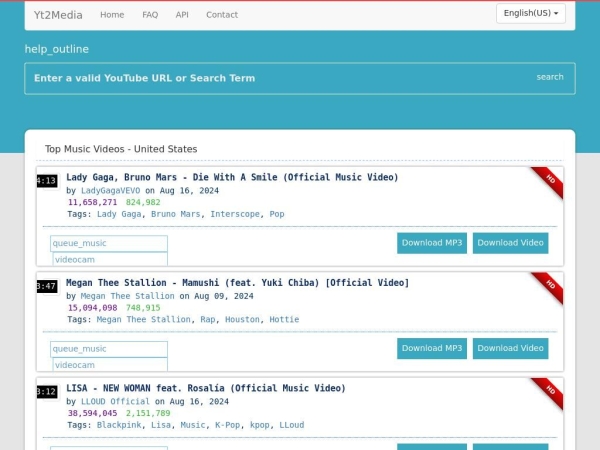This screenshot has height=450, width=600.
Task: Open the API menu item
Action: (182, 15)
